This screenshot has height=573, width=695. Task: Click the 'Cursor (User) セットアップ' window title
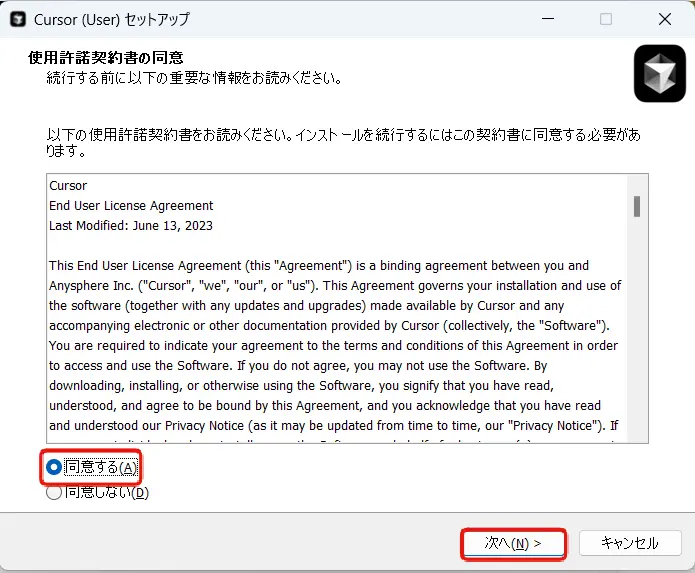pos(112,19)
